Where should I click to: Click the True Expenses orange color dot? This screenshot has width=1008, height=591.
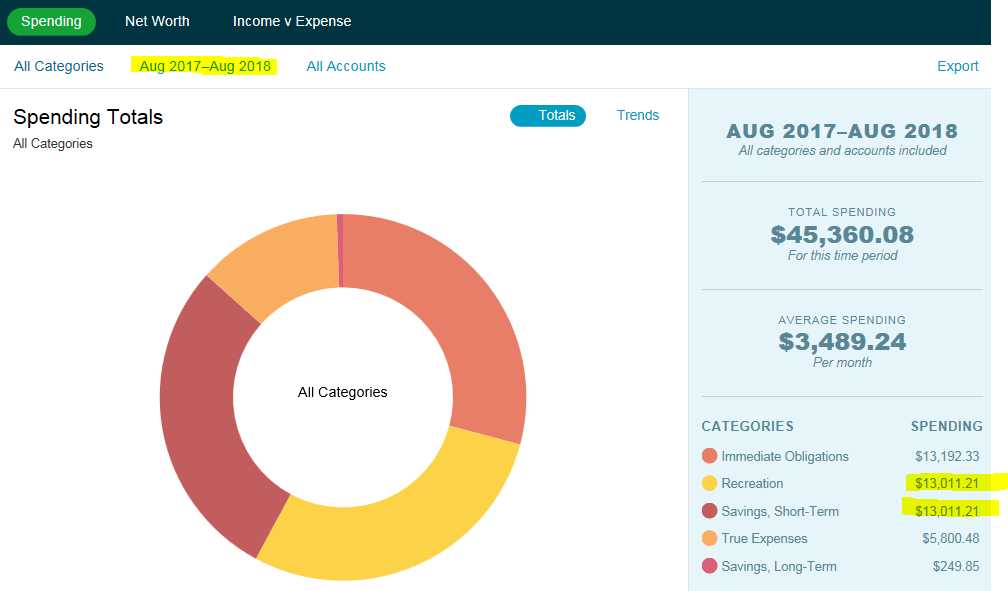point(709,538)
